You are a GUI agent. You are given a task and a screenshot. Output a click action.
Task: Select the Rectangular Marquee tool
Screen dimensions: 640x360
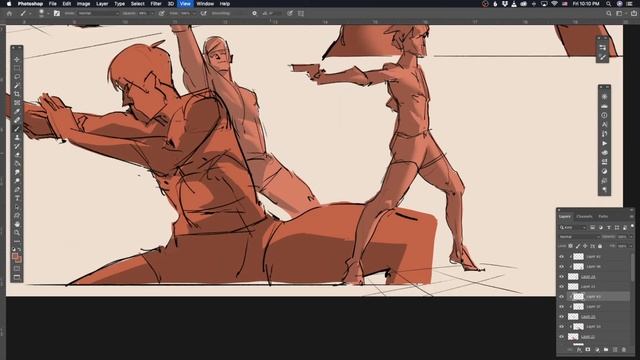pos(17,68)
